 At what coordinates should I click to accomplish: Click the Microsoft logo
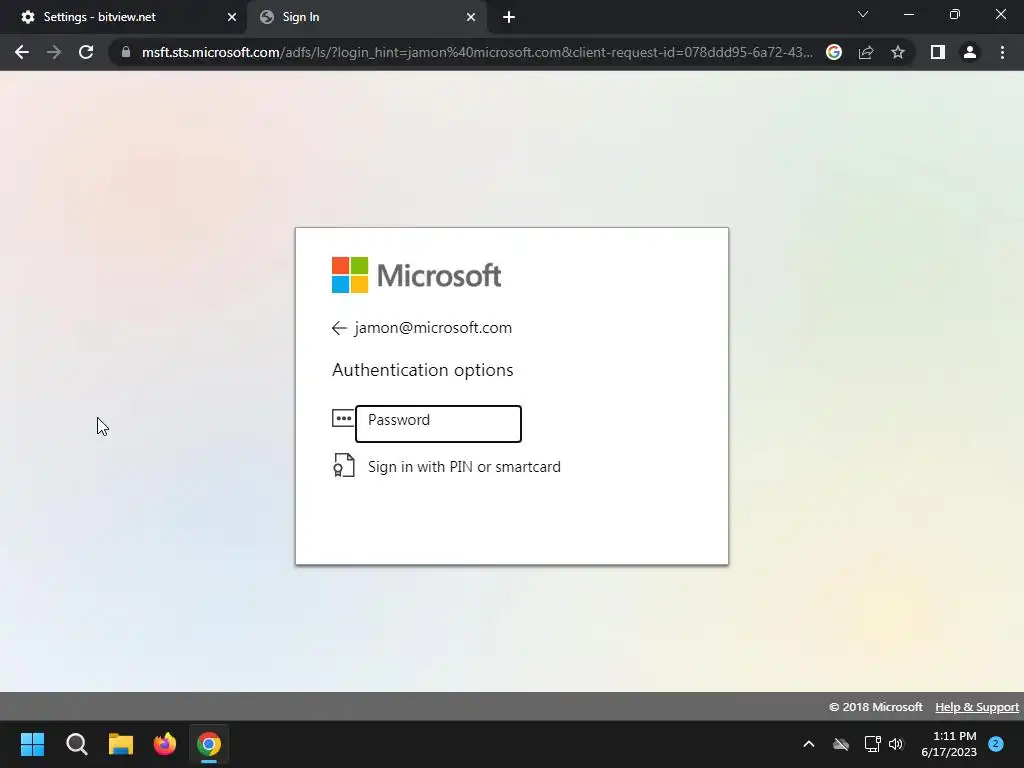click(417, 275)
